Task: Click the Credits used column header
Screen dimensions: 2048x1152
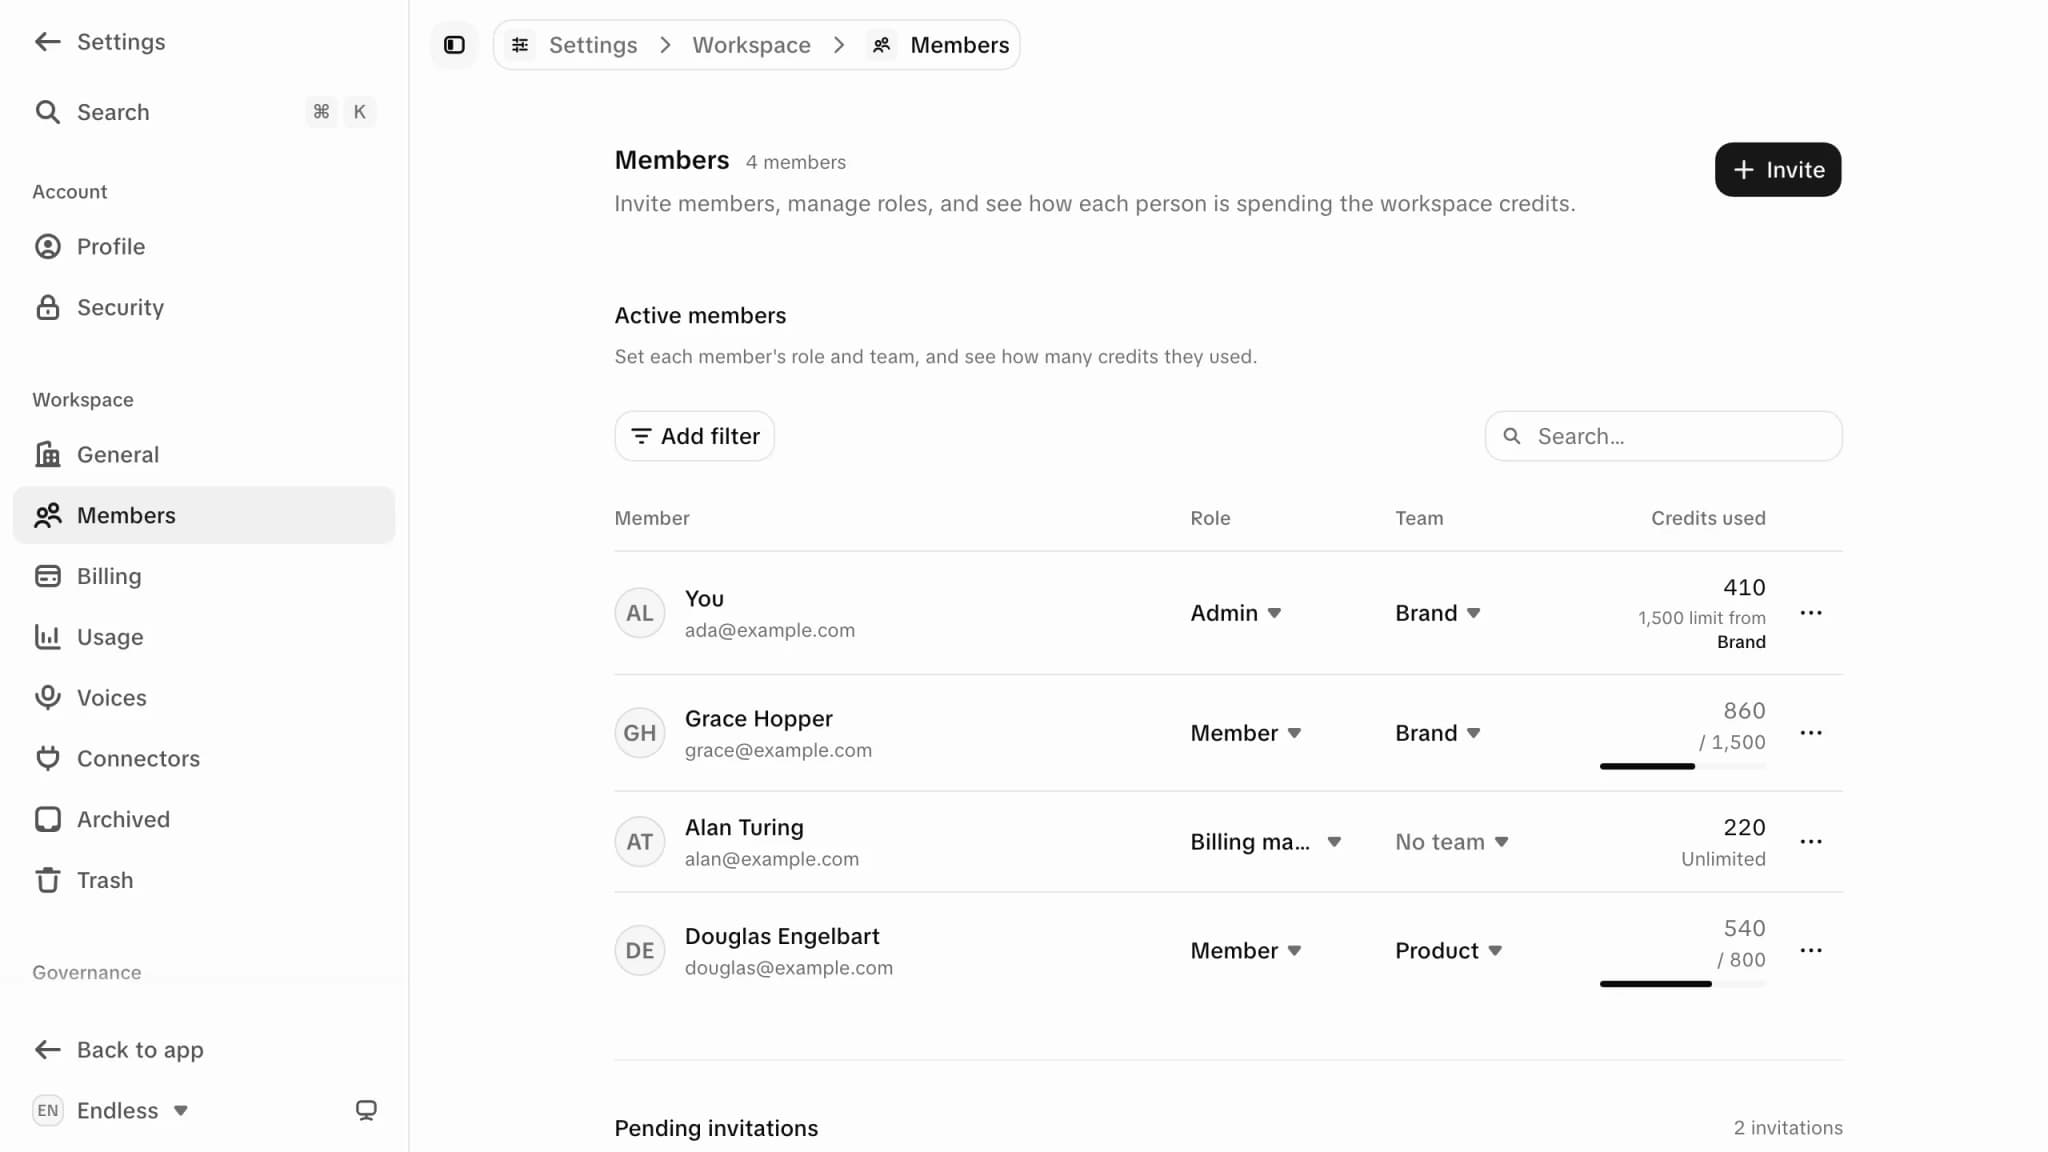Action: (1708, 519)
